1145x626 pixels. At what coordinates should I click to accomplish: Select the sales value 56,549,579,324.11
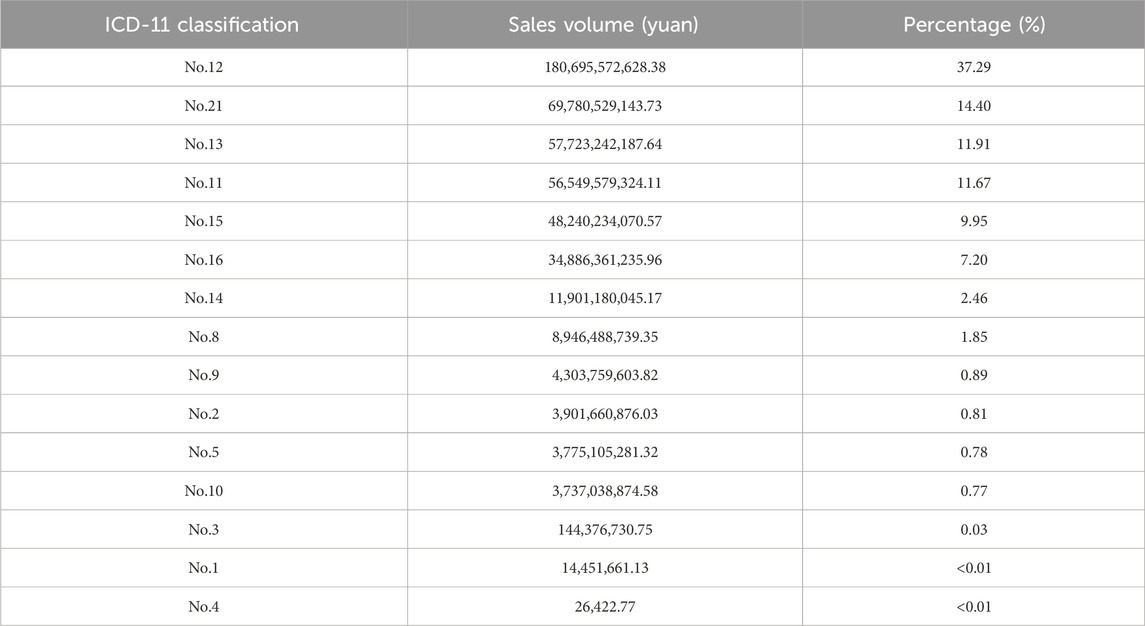pyautogui.click(x=605, y=183)
